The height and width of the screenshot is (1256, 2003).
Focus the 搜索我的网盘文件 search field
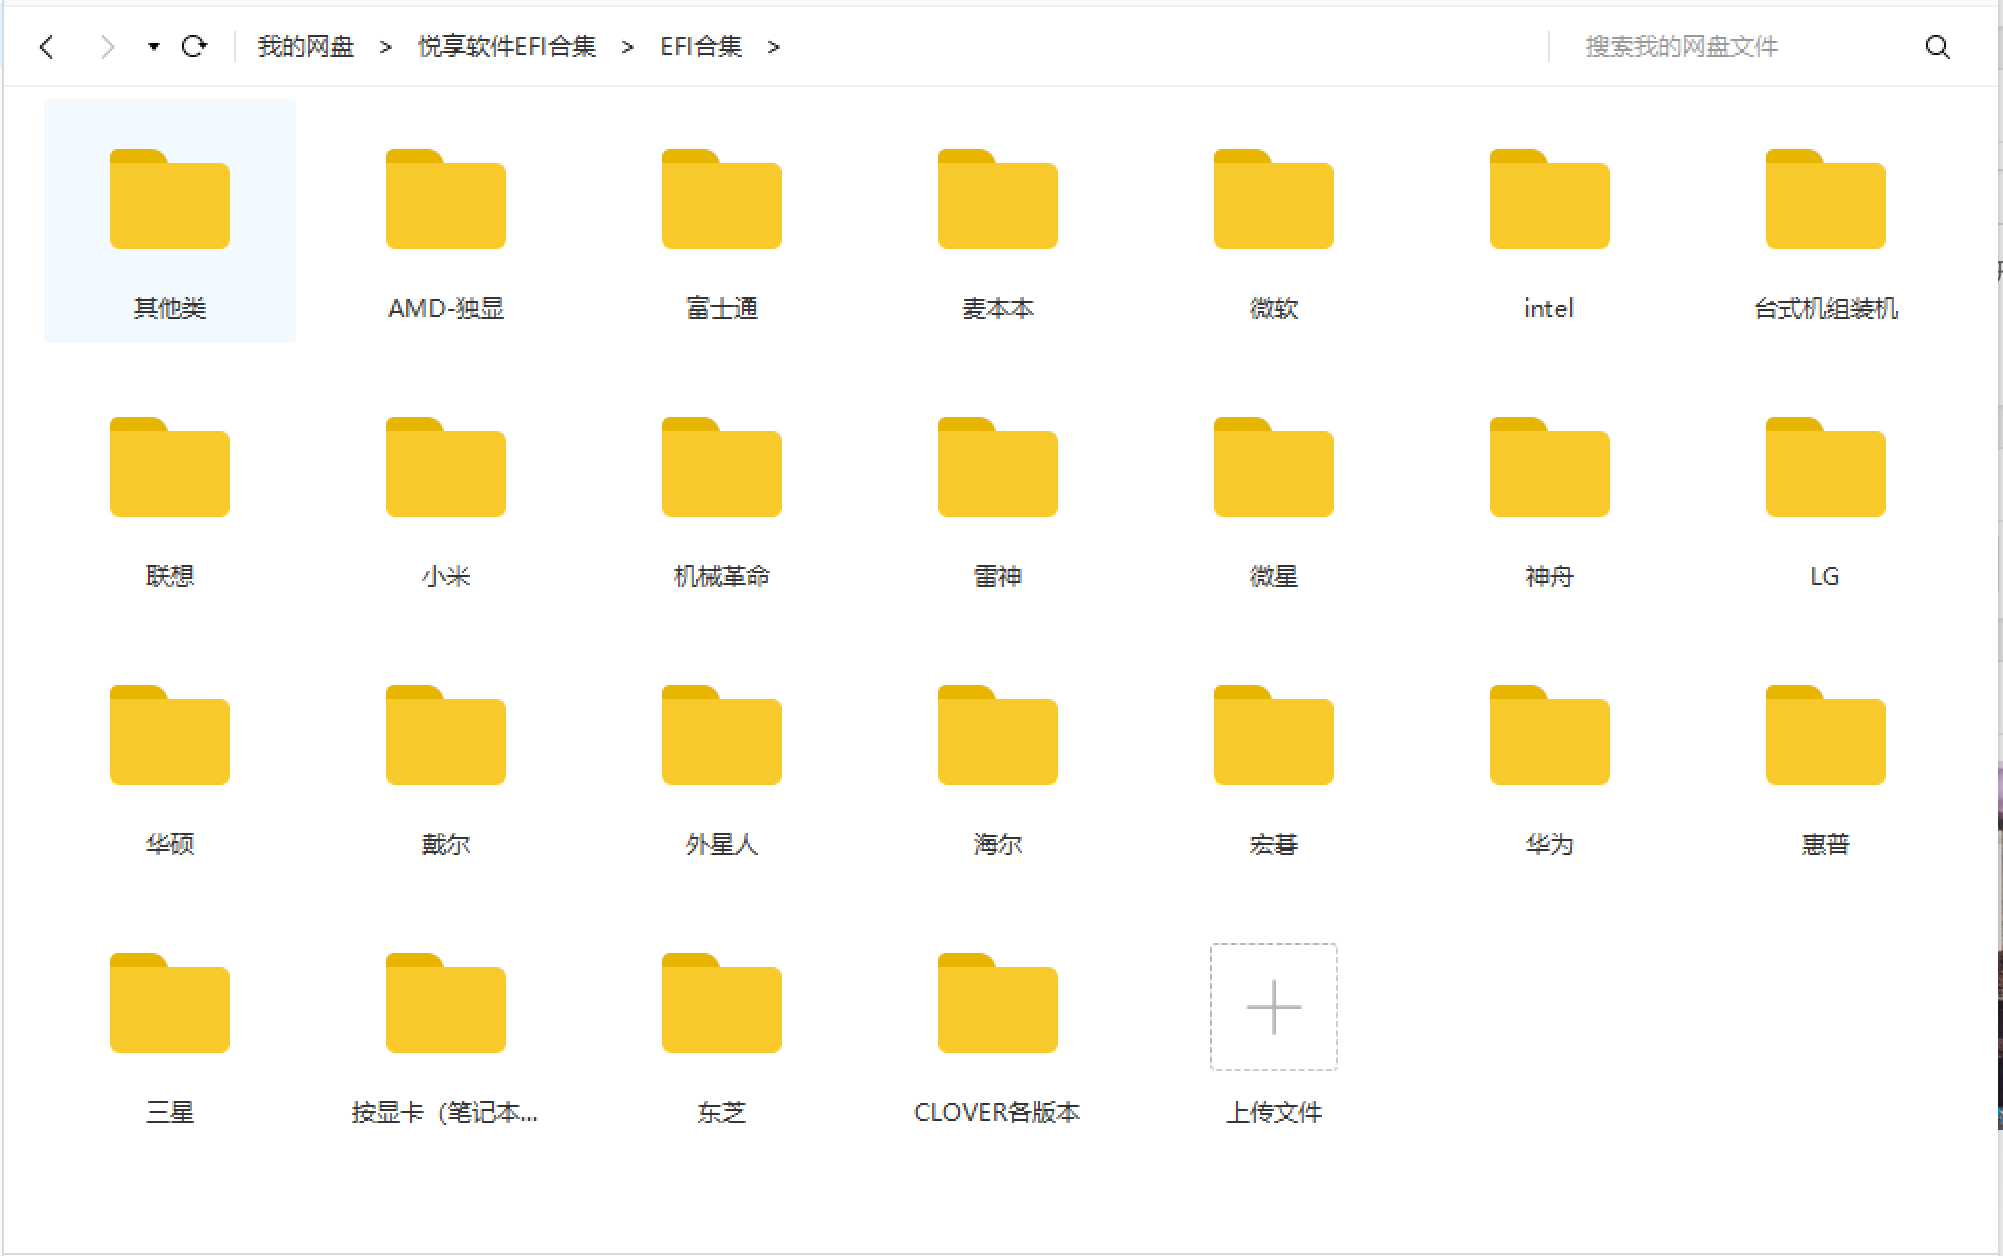[1720, 47]
